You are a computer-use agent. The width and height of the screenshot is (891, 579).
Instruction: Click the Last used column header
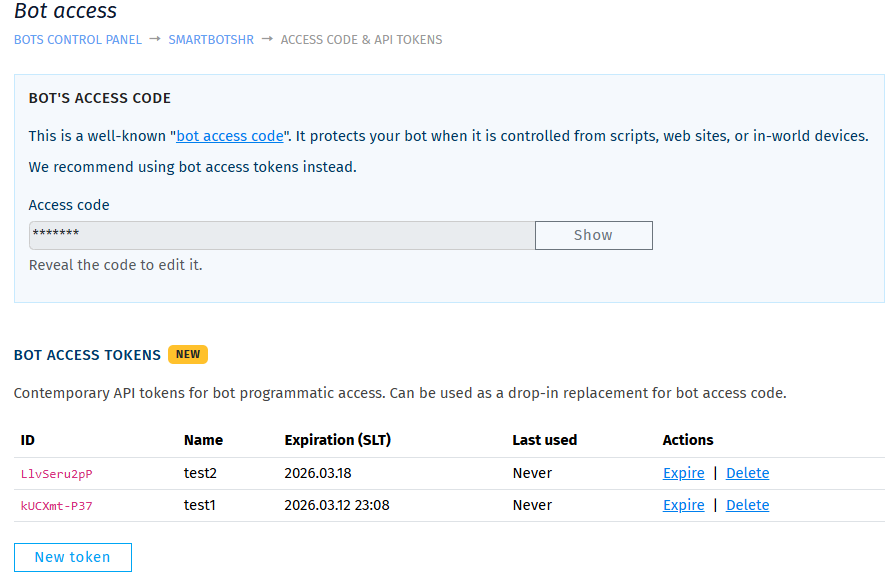[x=544, y=440]
